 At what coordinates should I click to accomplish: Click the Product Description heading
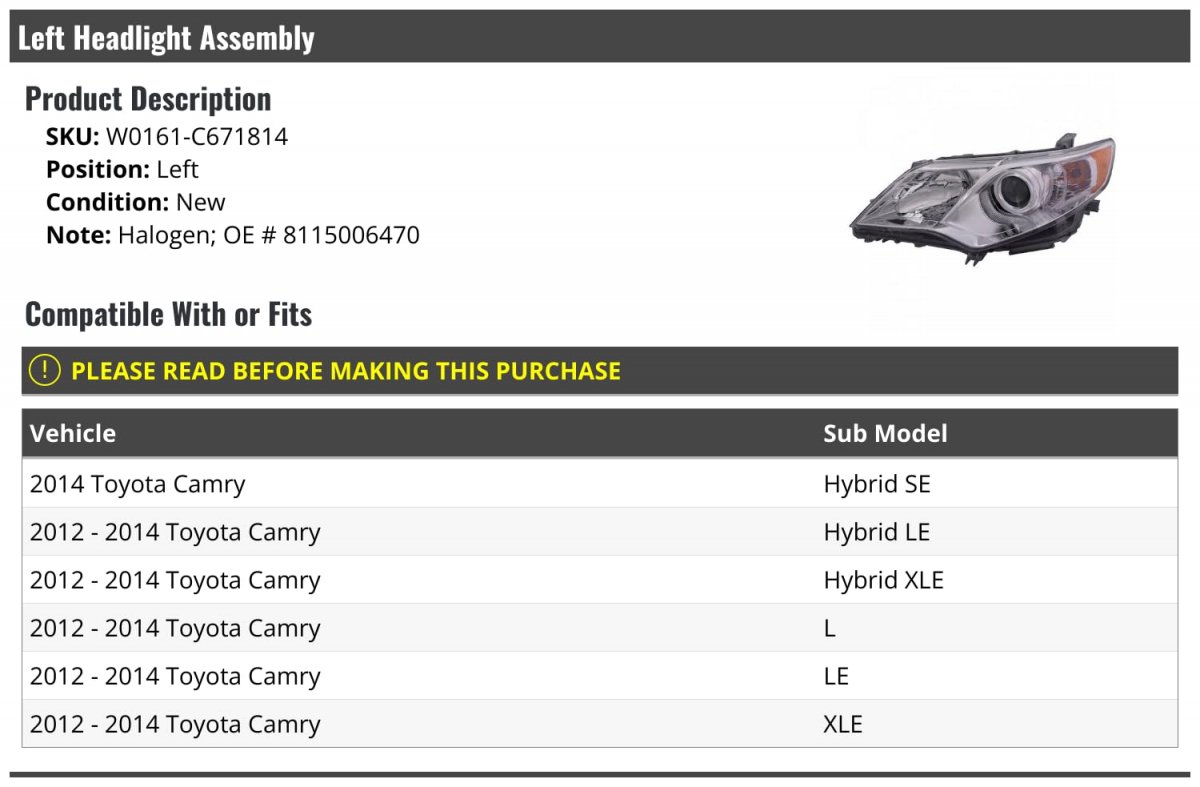point(148,99)
